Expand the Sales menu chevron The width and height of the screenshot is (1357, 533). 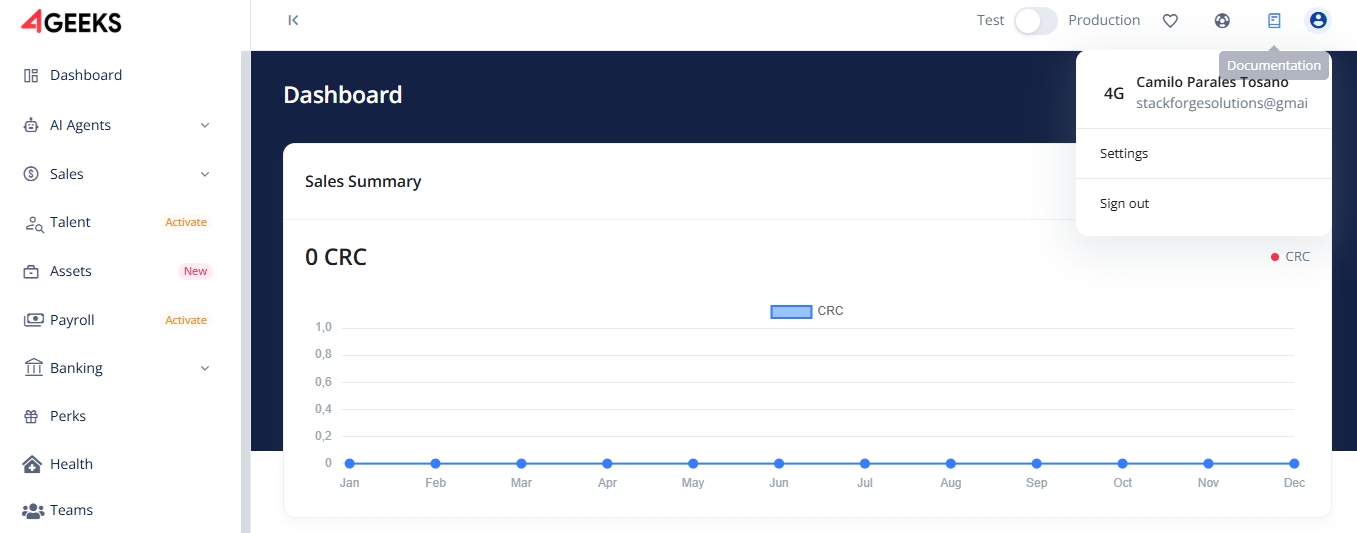click(205, 174)
